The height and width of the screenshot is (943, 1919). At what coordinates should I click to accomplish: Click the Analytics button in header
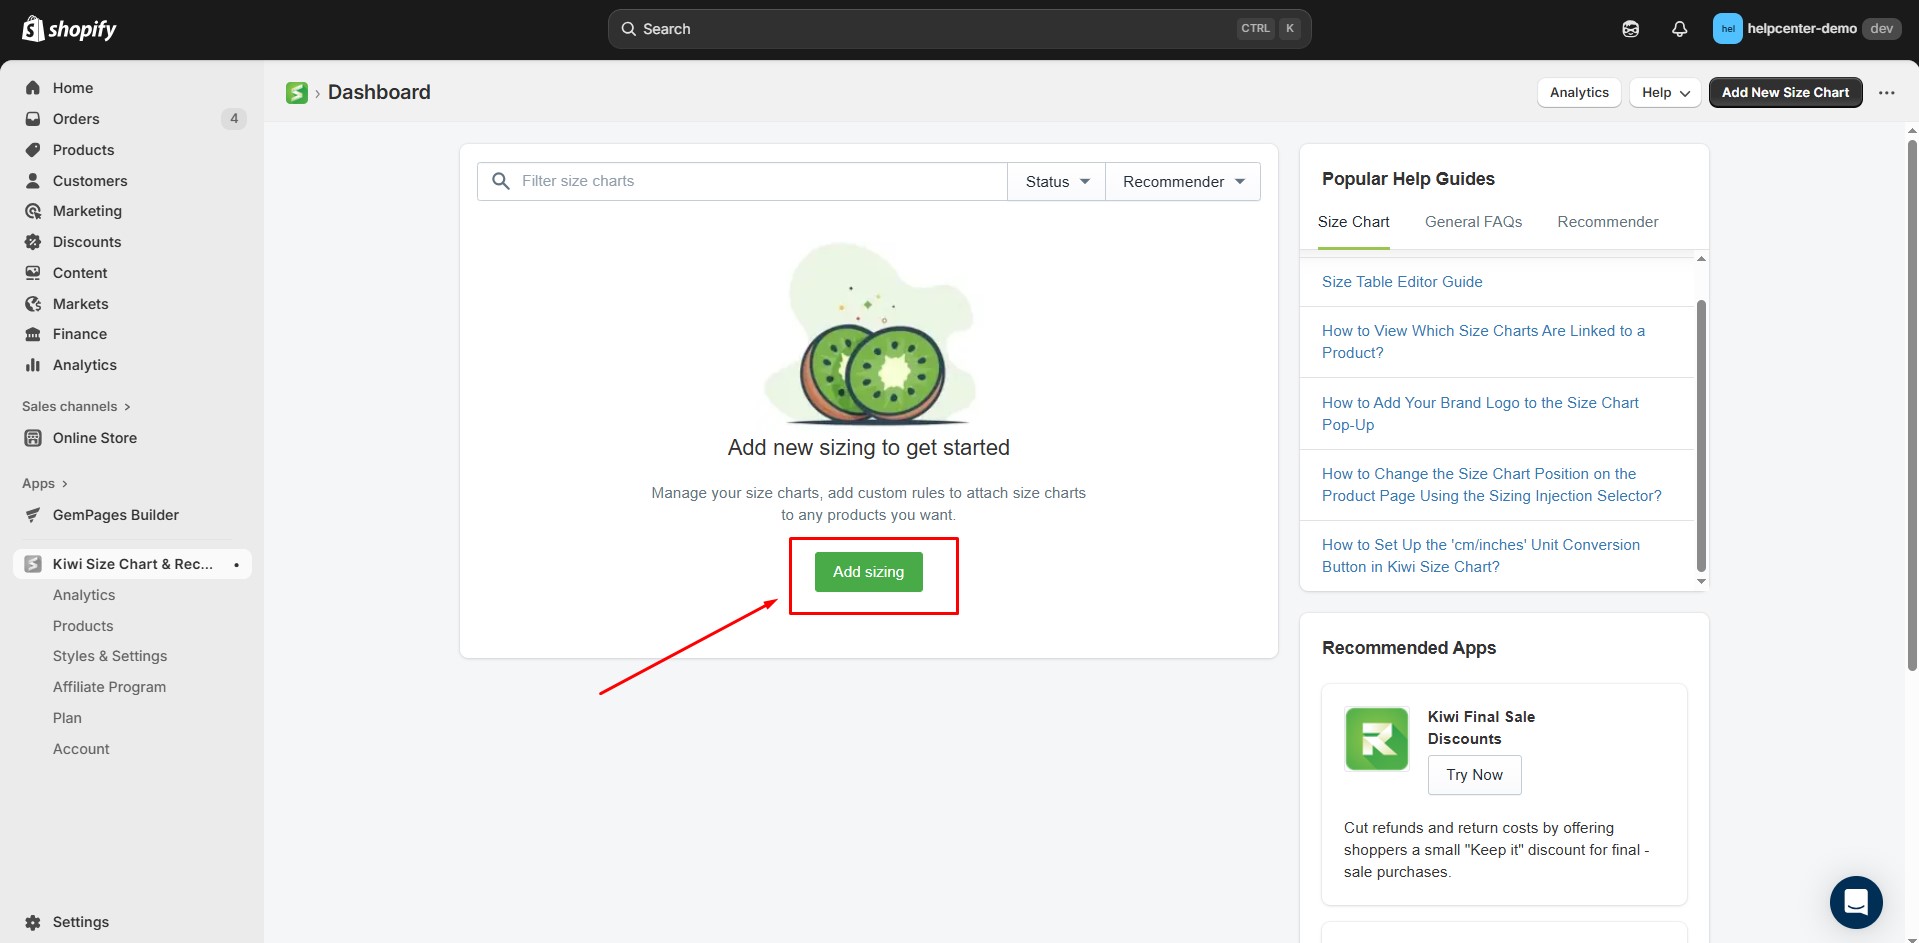coord(1579,93)
